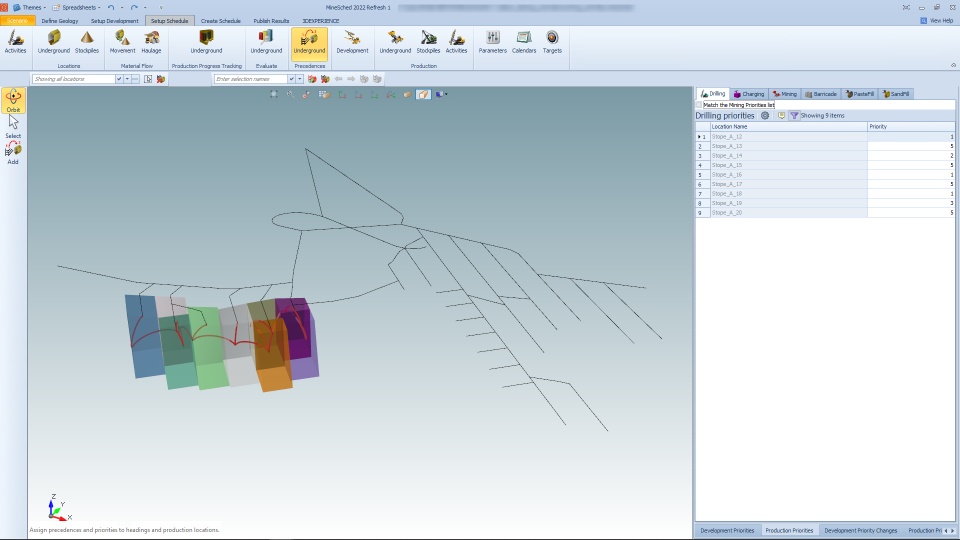The height and width of the screenshot is (540, 960).
Task: Switch to the Barricade priorities tab
Action: (821, 94)
